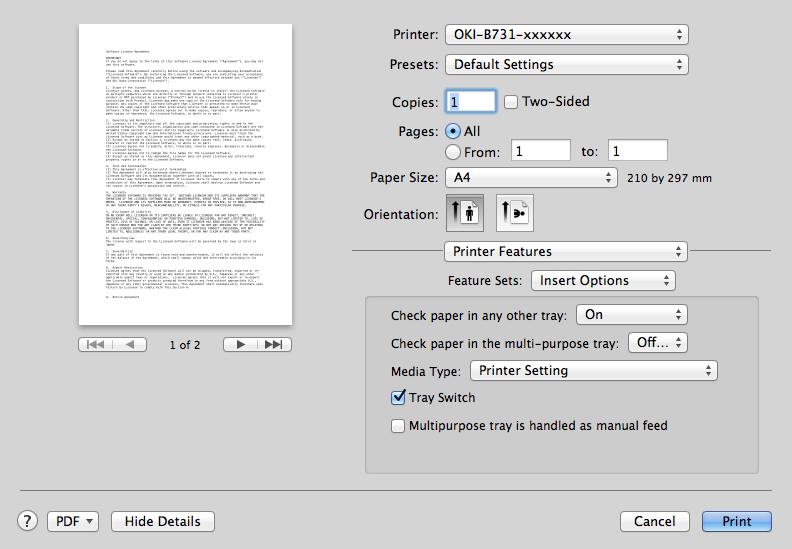Select landscape orientation icon

[515, 213]
